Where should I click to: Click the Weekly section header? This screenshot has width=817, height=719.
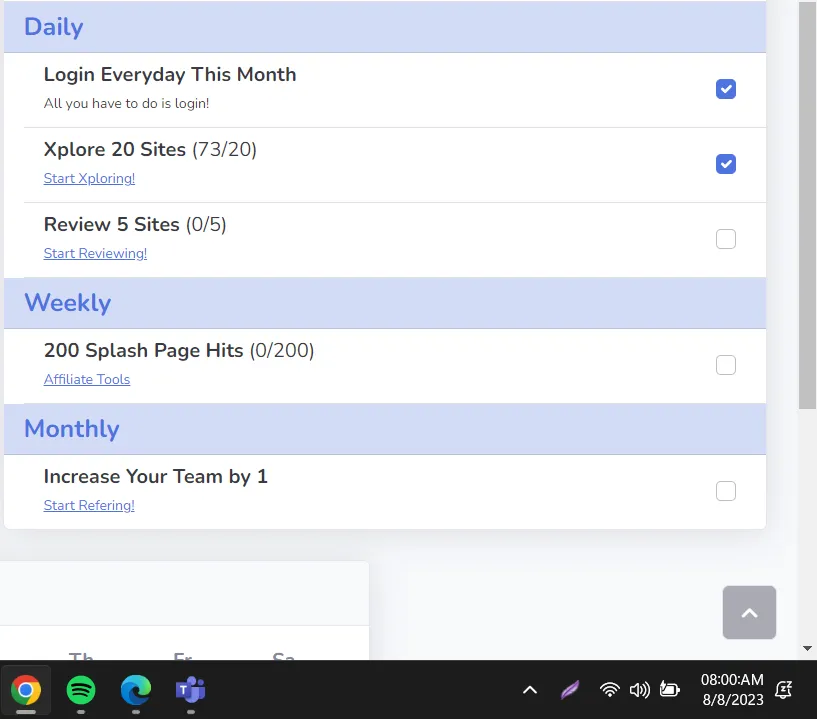click(x=385, y=303)
